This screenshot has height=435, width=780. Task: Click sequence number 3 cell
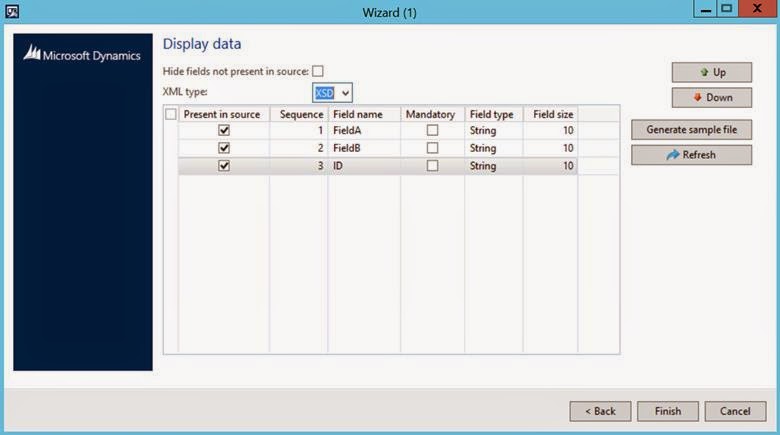click(298, 166)
